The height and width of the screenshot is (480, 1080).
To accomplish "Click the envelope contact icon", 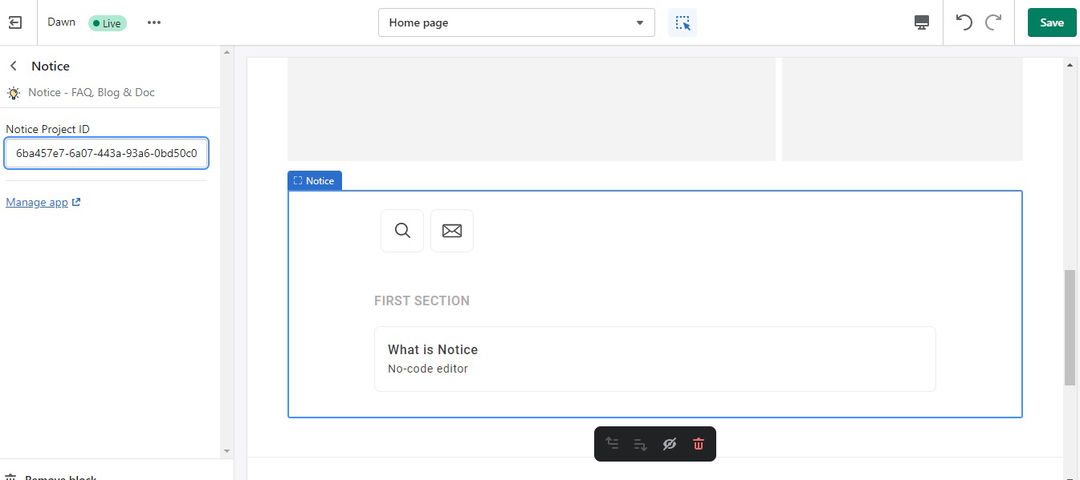I will pyautogui.click(x=452, y=231).
